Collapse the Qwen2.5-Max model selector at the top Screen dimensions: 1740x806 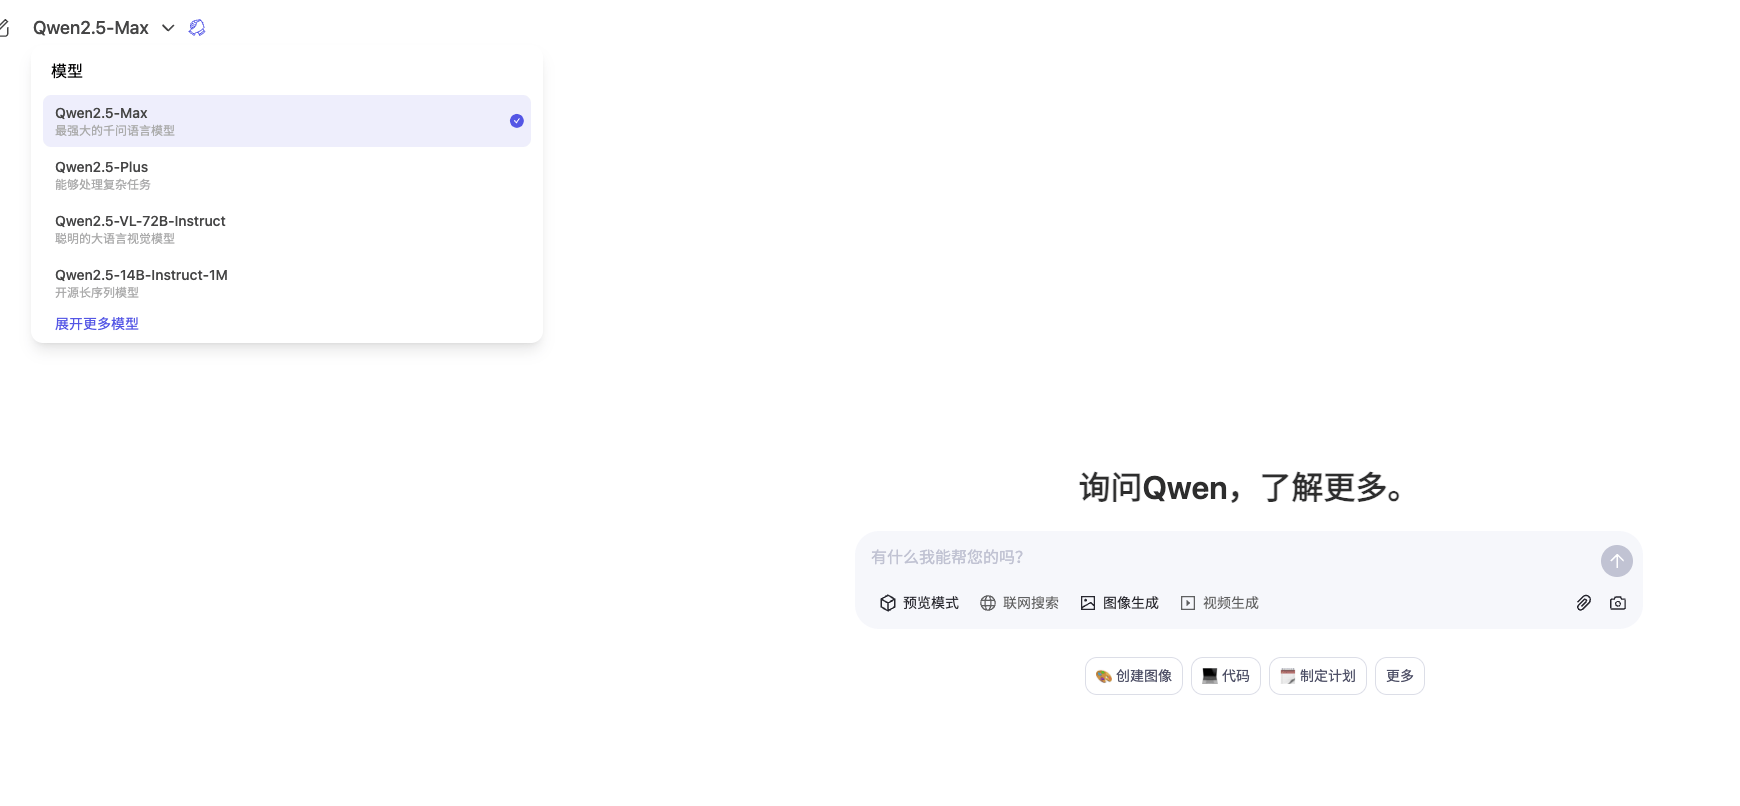pos(104,28)
